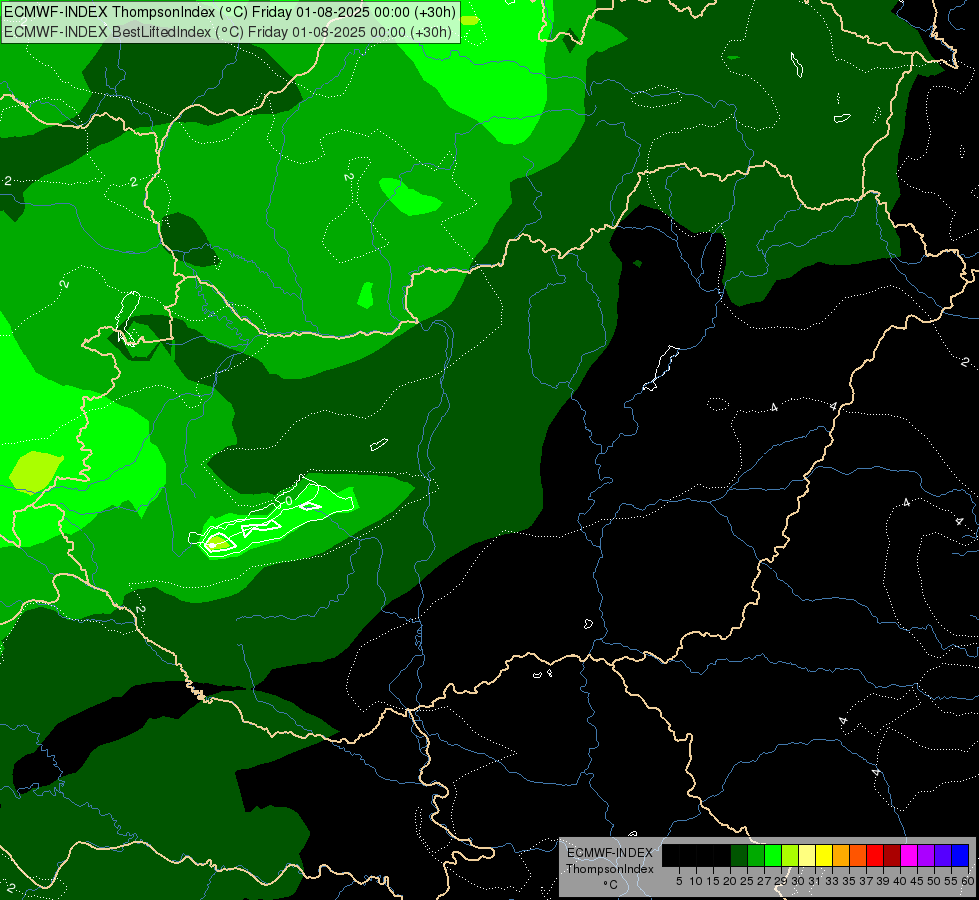
Task: Click the ThompsonIndex title line at top
Action: (x=230, y=12)
